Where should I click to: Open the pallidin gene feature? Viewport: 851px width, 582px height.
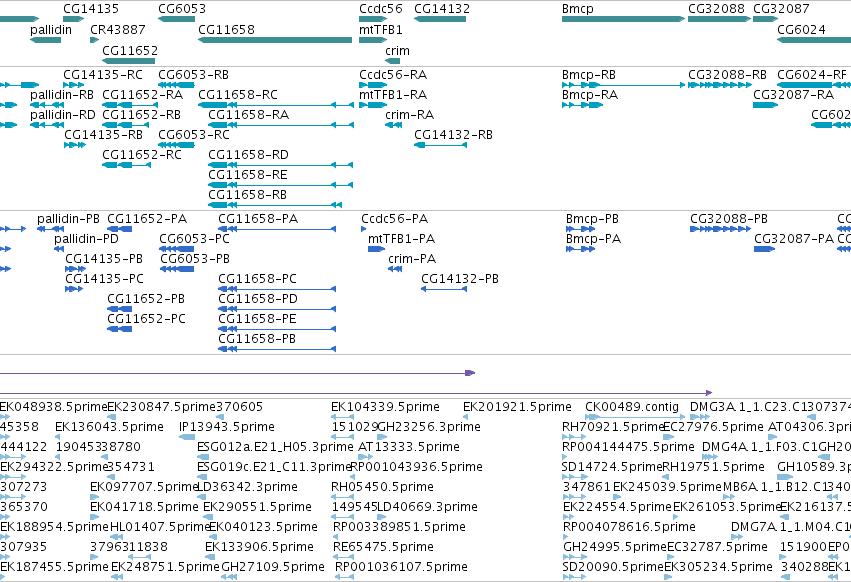click(x=46, y=40)
